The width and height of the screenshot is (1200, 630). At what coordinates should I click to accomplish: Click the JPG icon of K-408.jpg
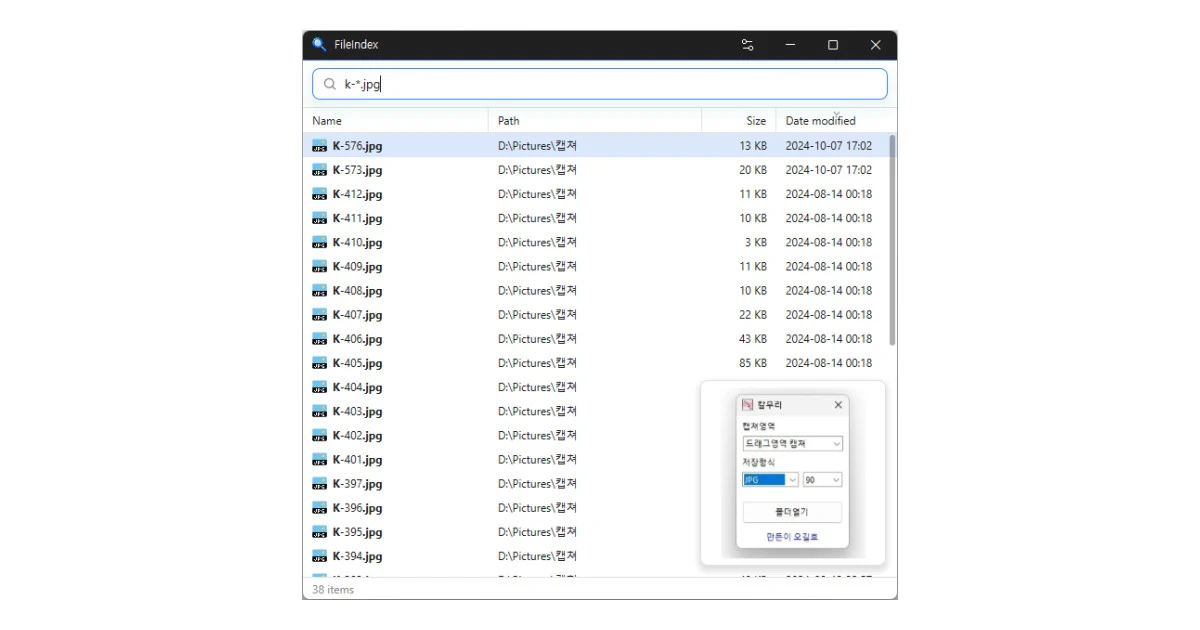320,291
